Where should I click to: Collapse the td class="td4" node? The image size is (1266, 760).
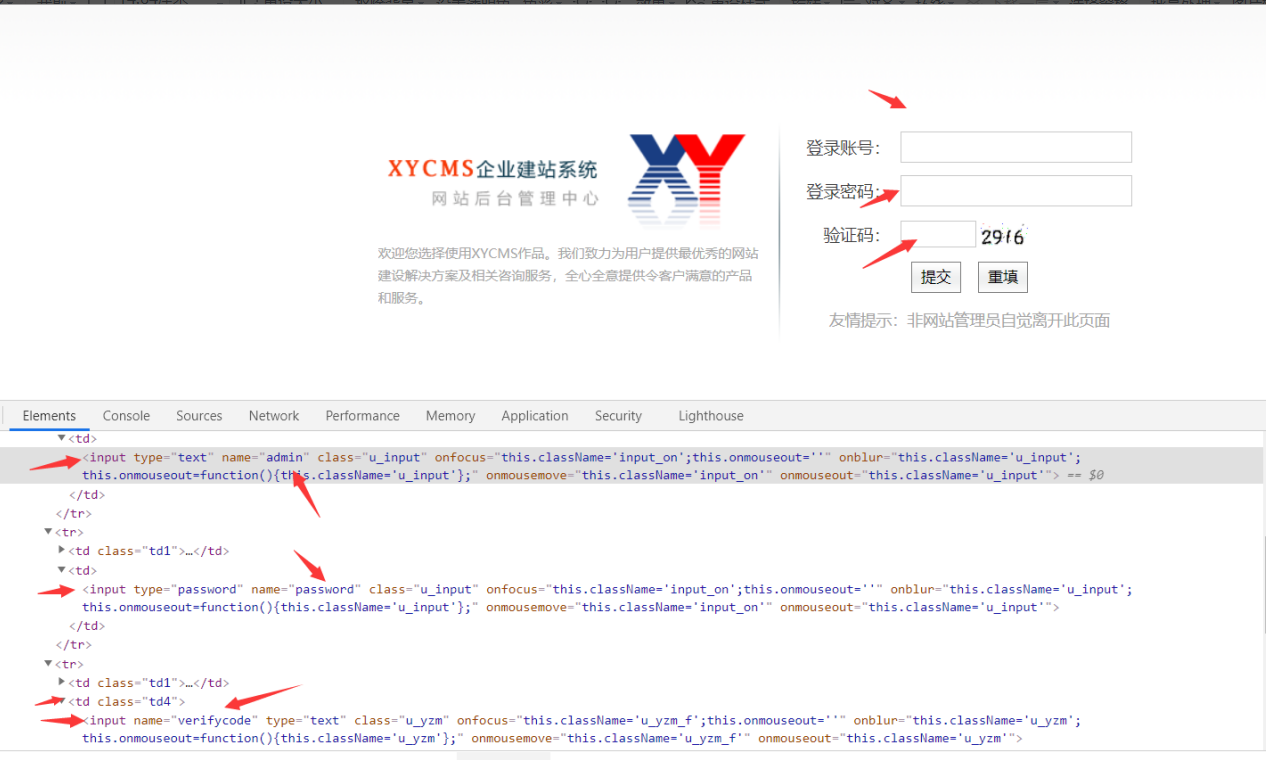coord(61,702)
